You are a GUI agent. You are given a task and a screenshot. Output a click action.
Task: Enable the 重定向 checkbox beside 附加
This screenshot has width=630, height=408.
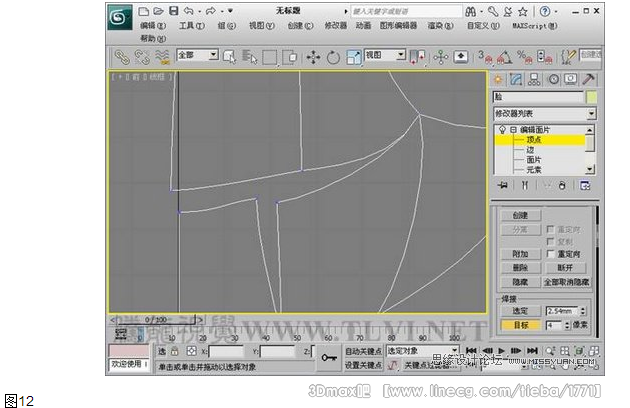point(550,254)
